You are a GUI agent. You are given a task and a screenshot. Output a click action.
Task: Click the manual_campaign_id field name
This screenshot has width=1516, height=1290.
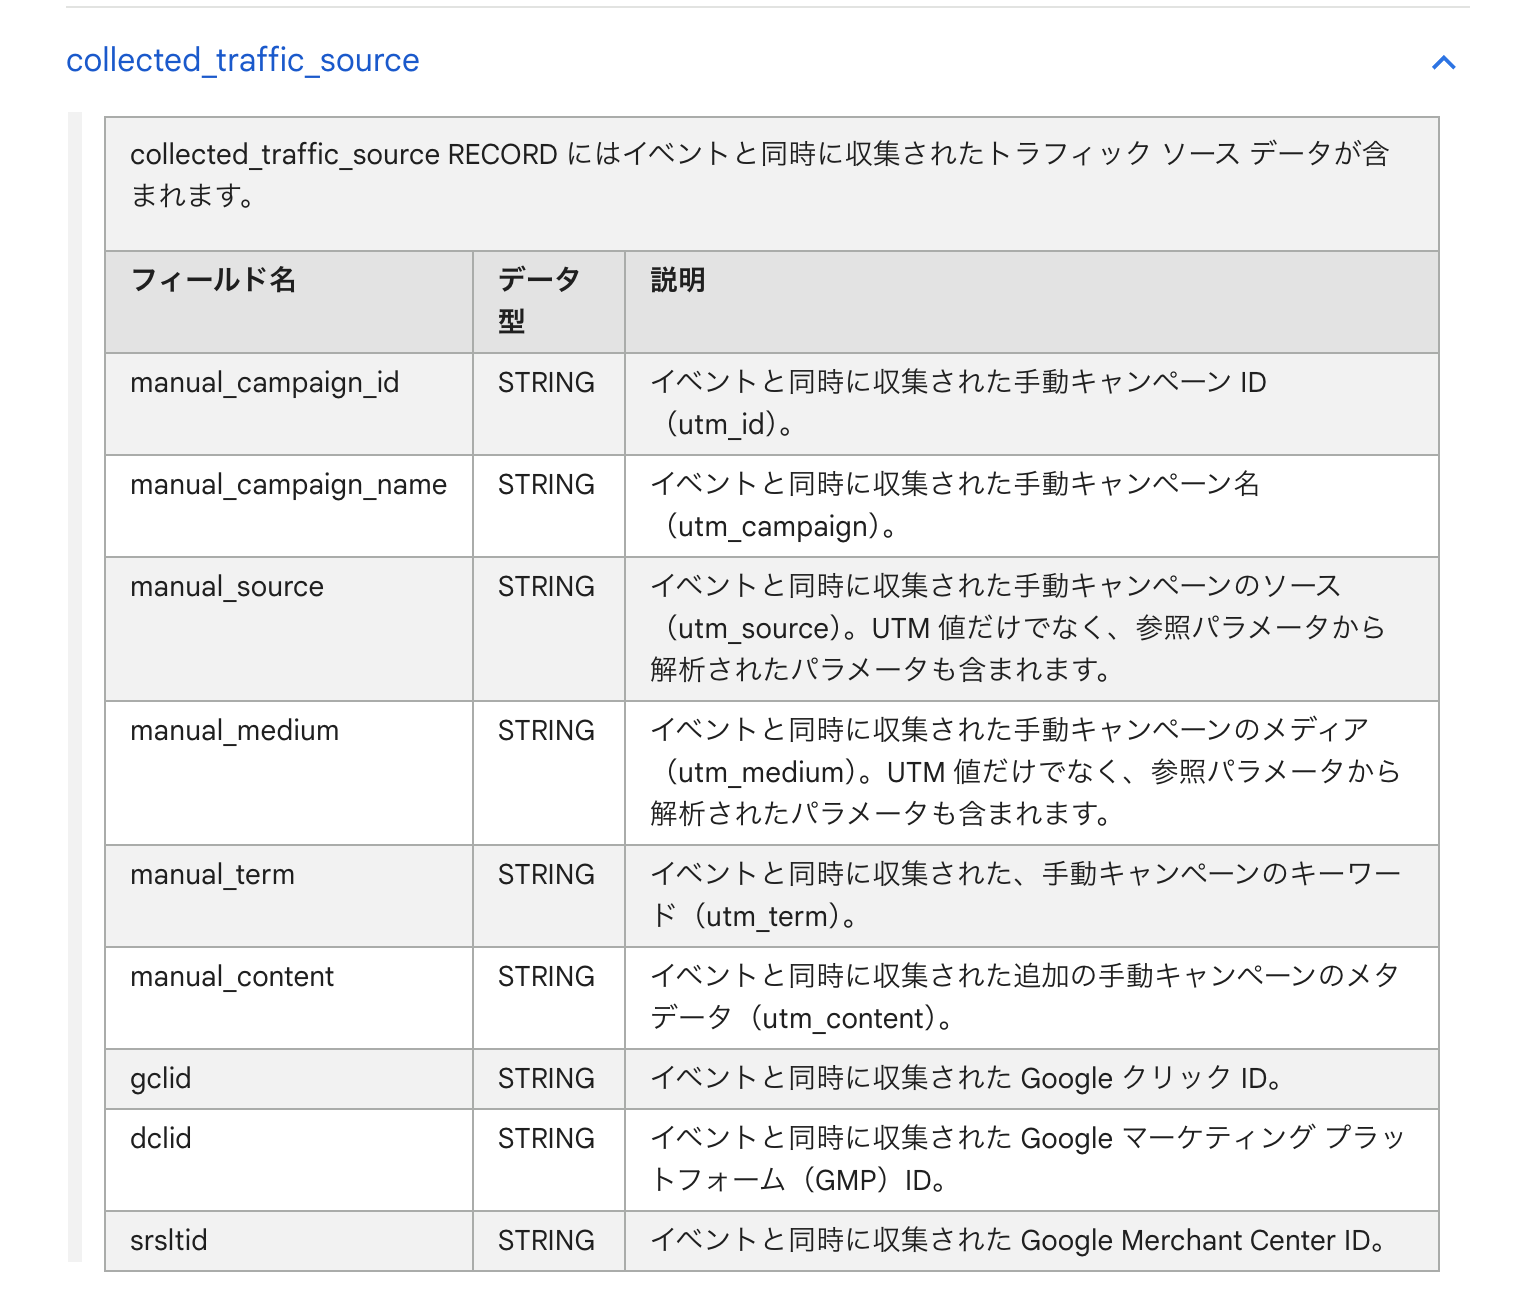(x=264, y=383)
